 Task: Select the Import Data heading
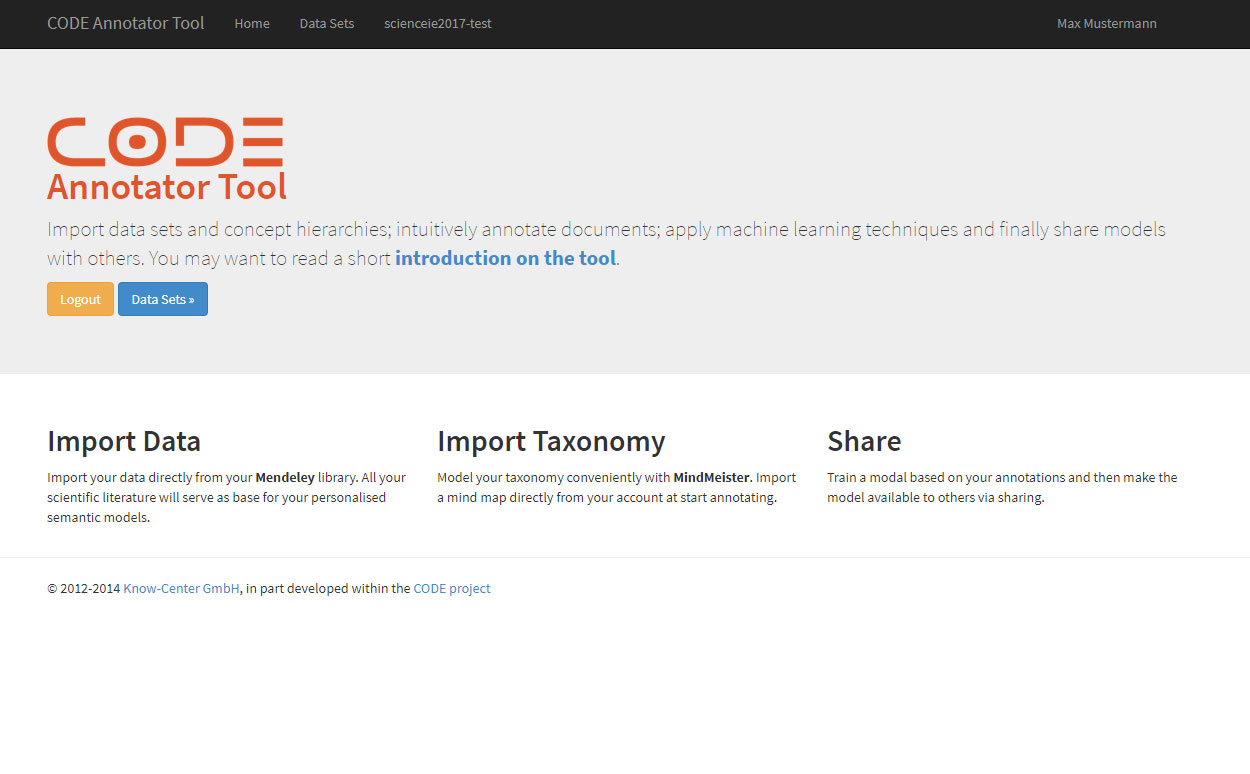pos(124,441)
